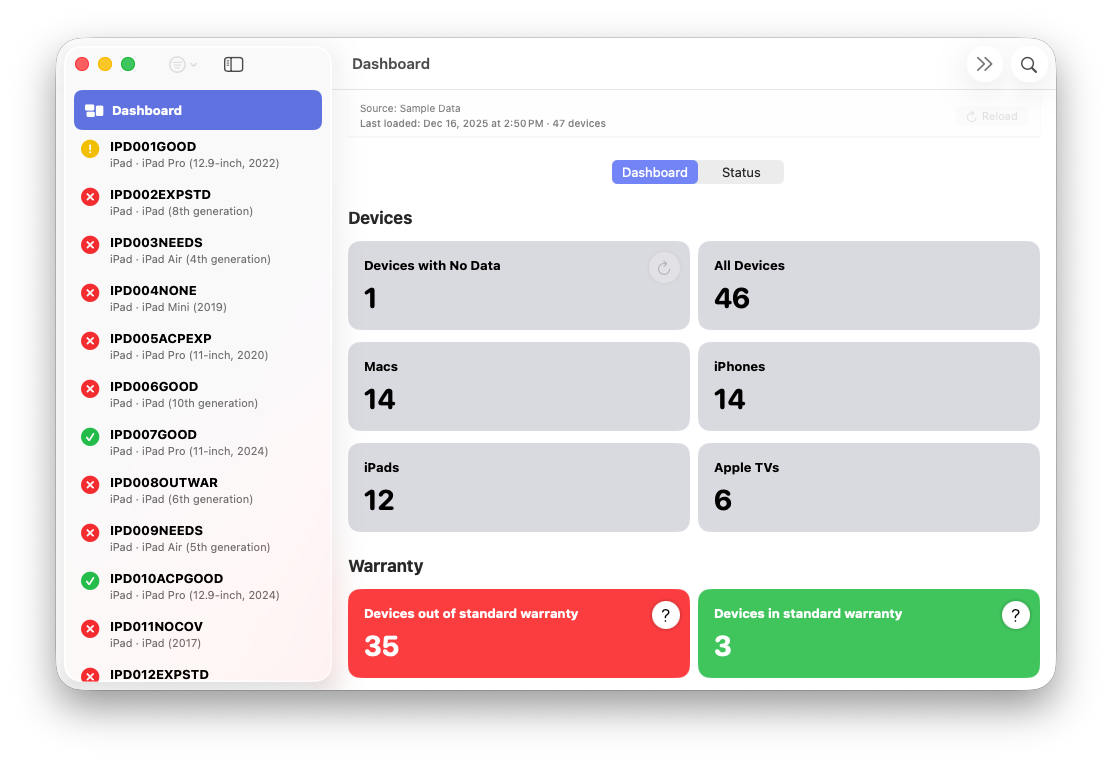Open help on Devices out of standard warranty

tap(666, 615)
